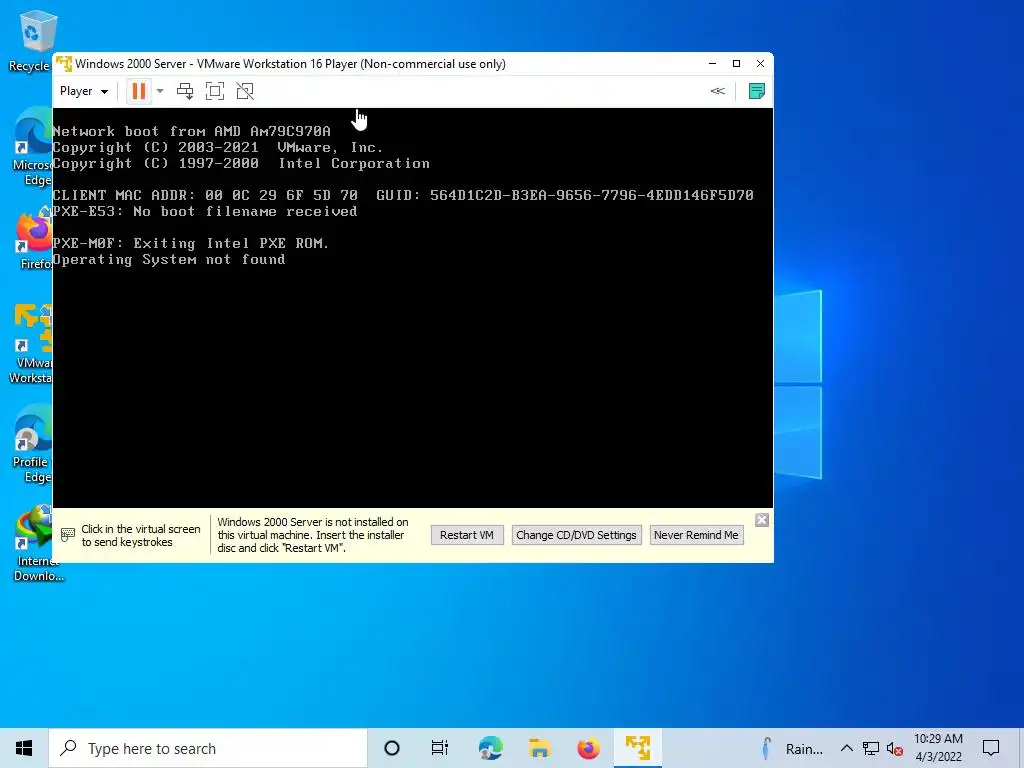
Task: Expand the power options dropdown arrow
Action: point(160,91)
